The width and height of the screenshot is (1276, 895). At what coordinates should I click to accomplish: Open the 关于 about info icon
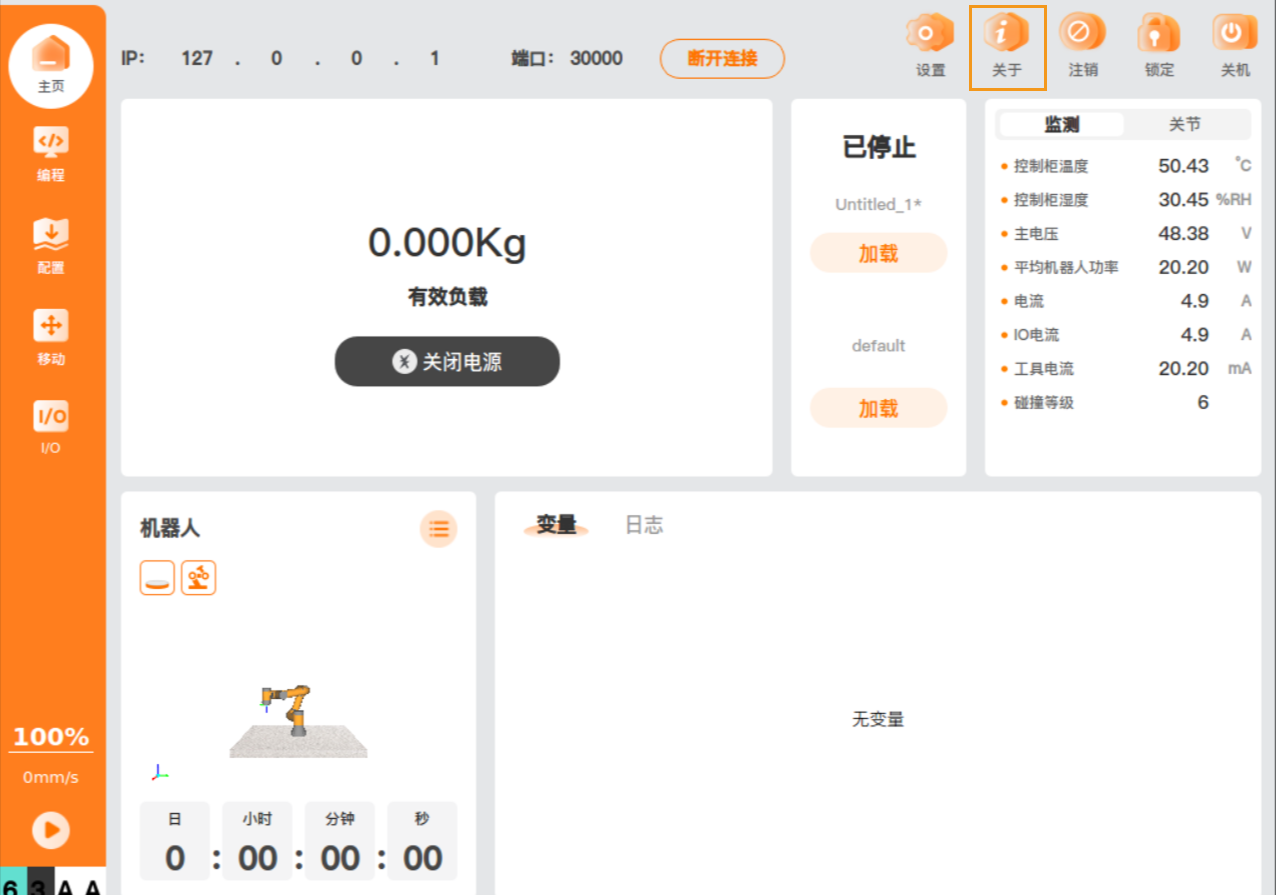tap(1007, 46)
